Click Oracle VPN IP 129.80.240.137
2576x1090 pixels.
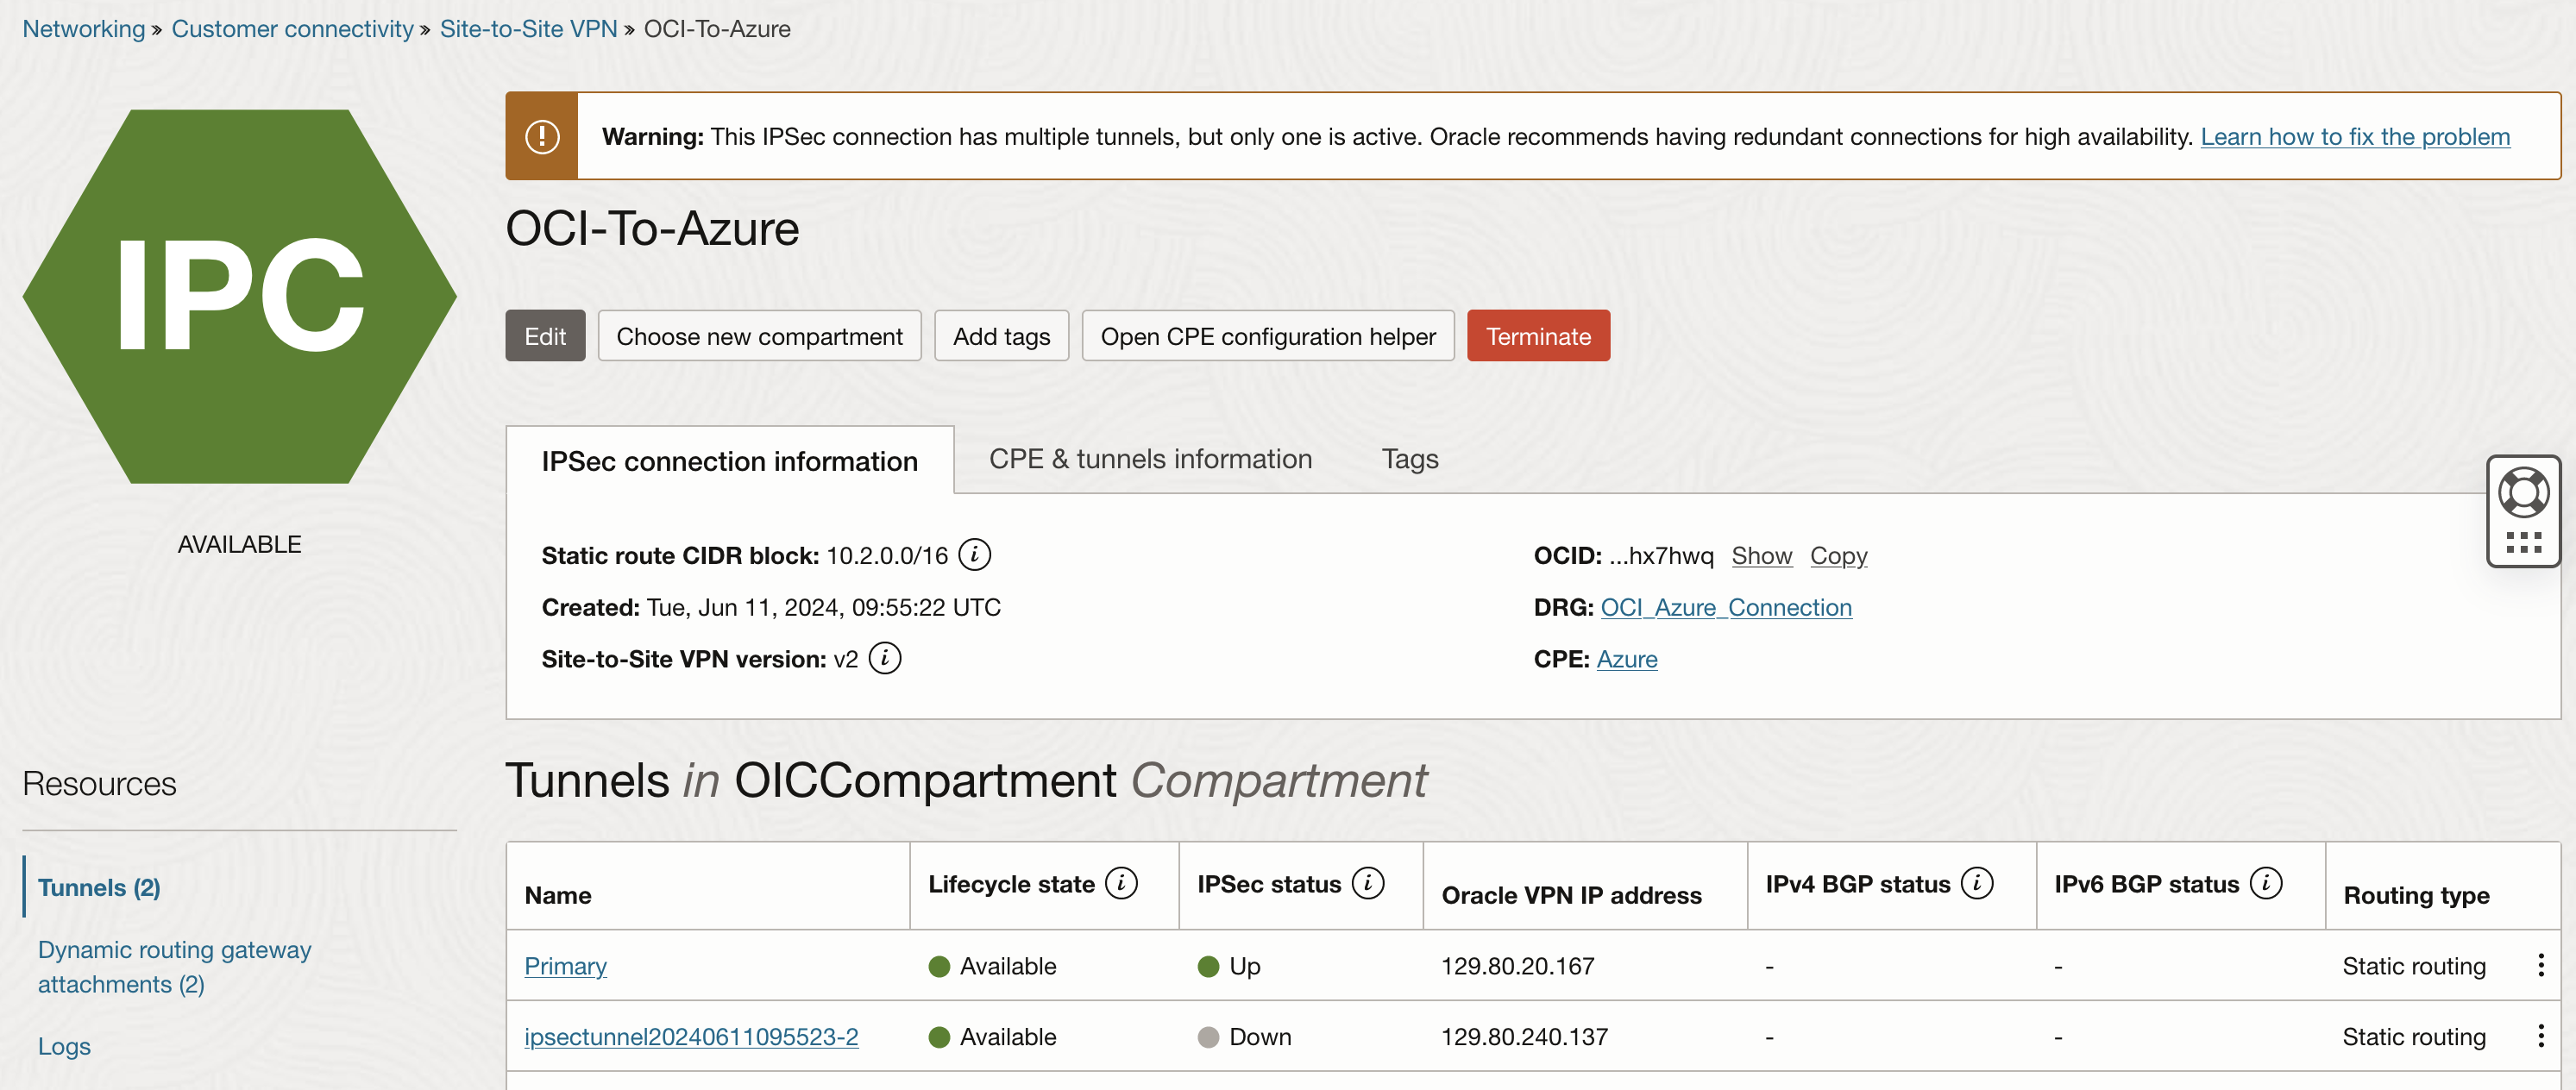tap(1524, 1037)
